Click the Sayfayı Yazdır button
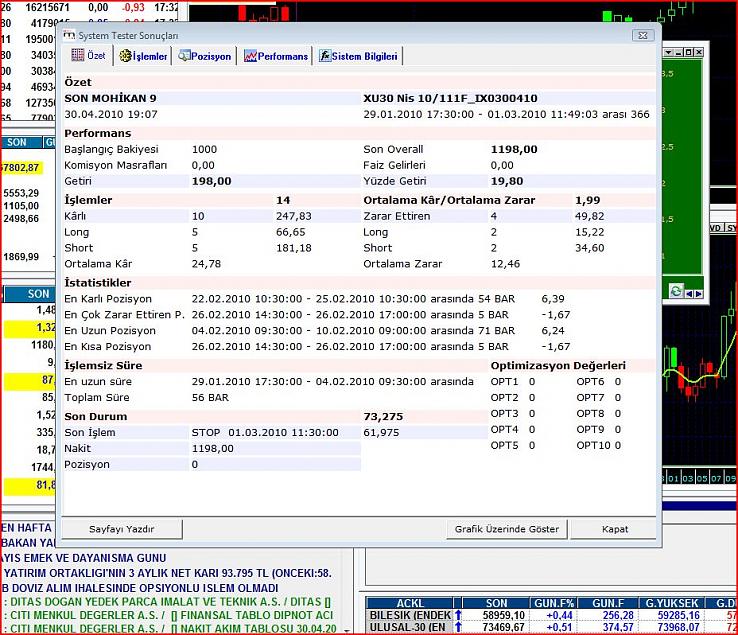738x635 pixels. coord(122,529)
